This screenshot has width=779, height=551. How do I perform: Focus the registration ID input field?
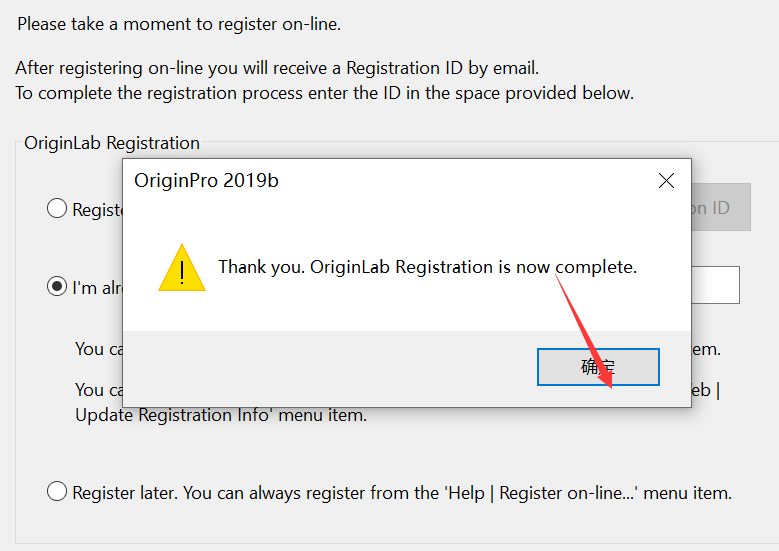pos(715,285)
